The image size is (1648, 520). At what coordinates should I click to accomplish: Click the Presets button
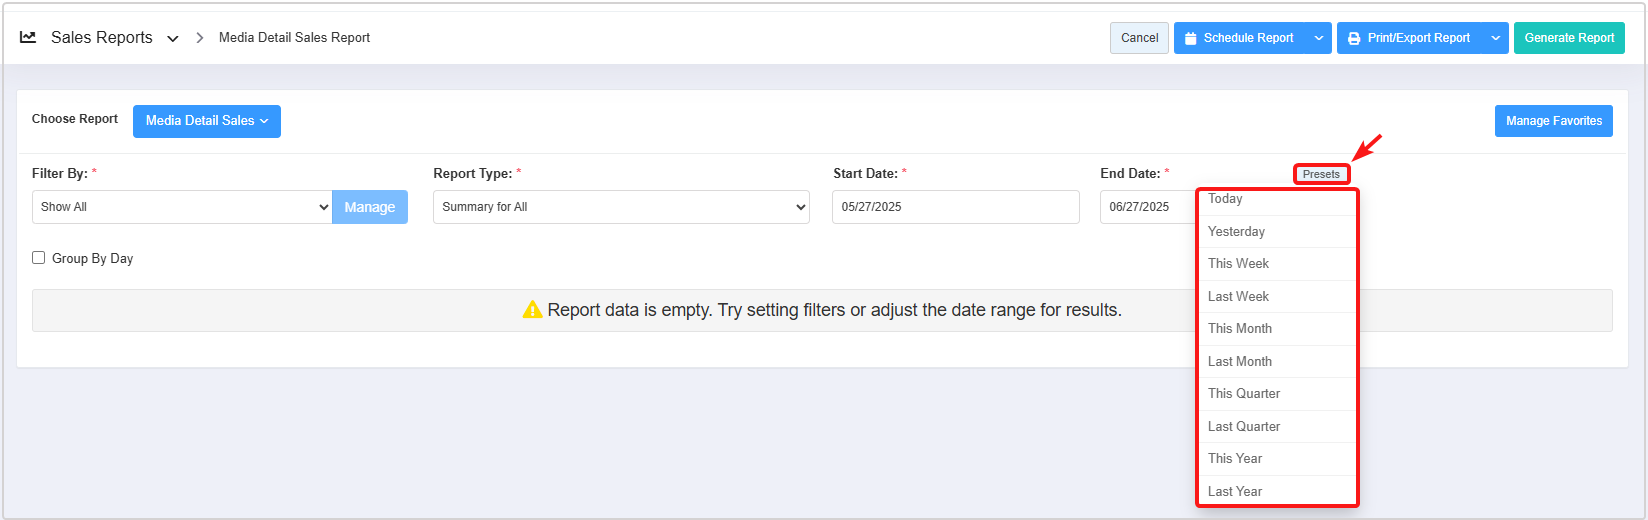point(1321,174)
